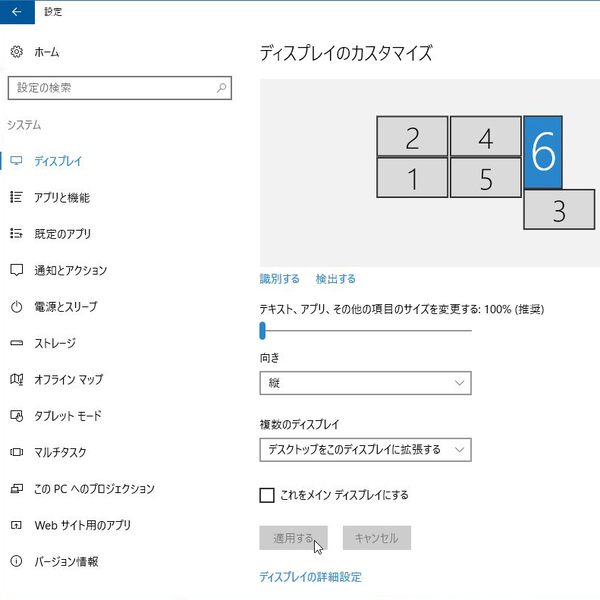Viewport: 600px width, 600px height.
Task: Click the キャンセル button
Action: (x=377, y=538)
